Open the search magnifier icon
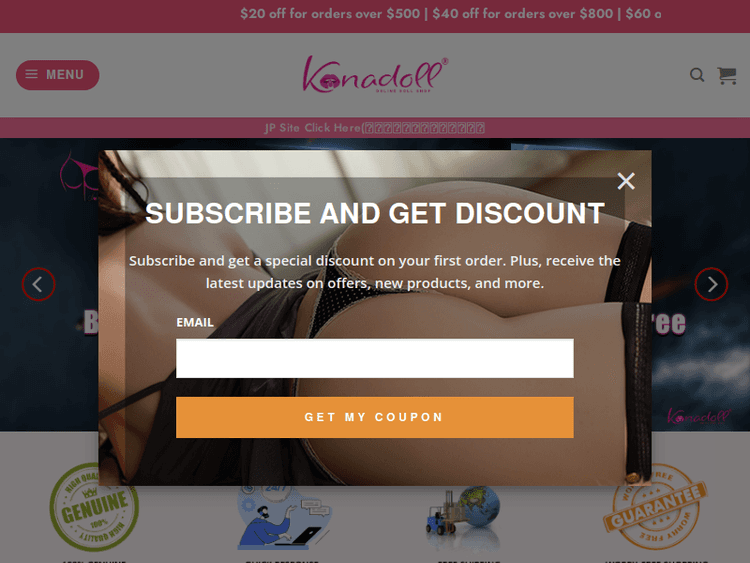This screenshot has width=750, height=563. click(x=697, y=75)
